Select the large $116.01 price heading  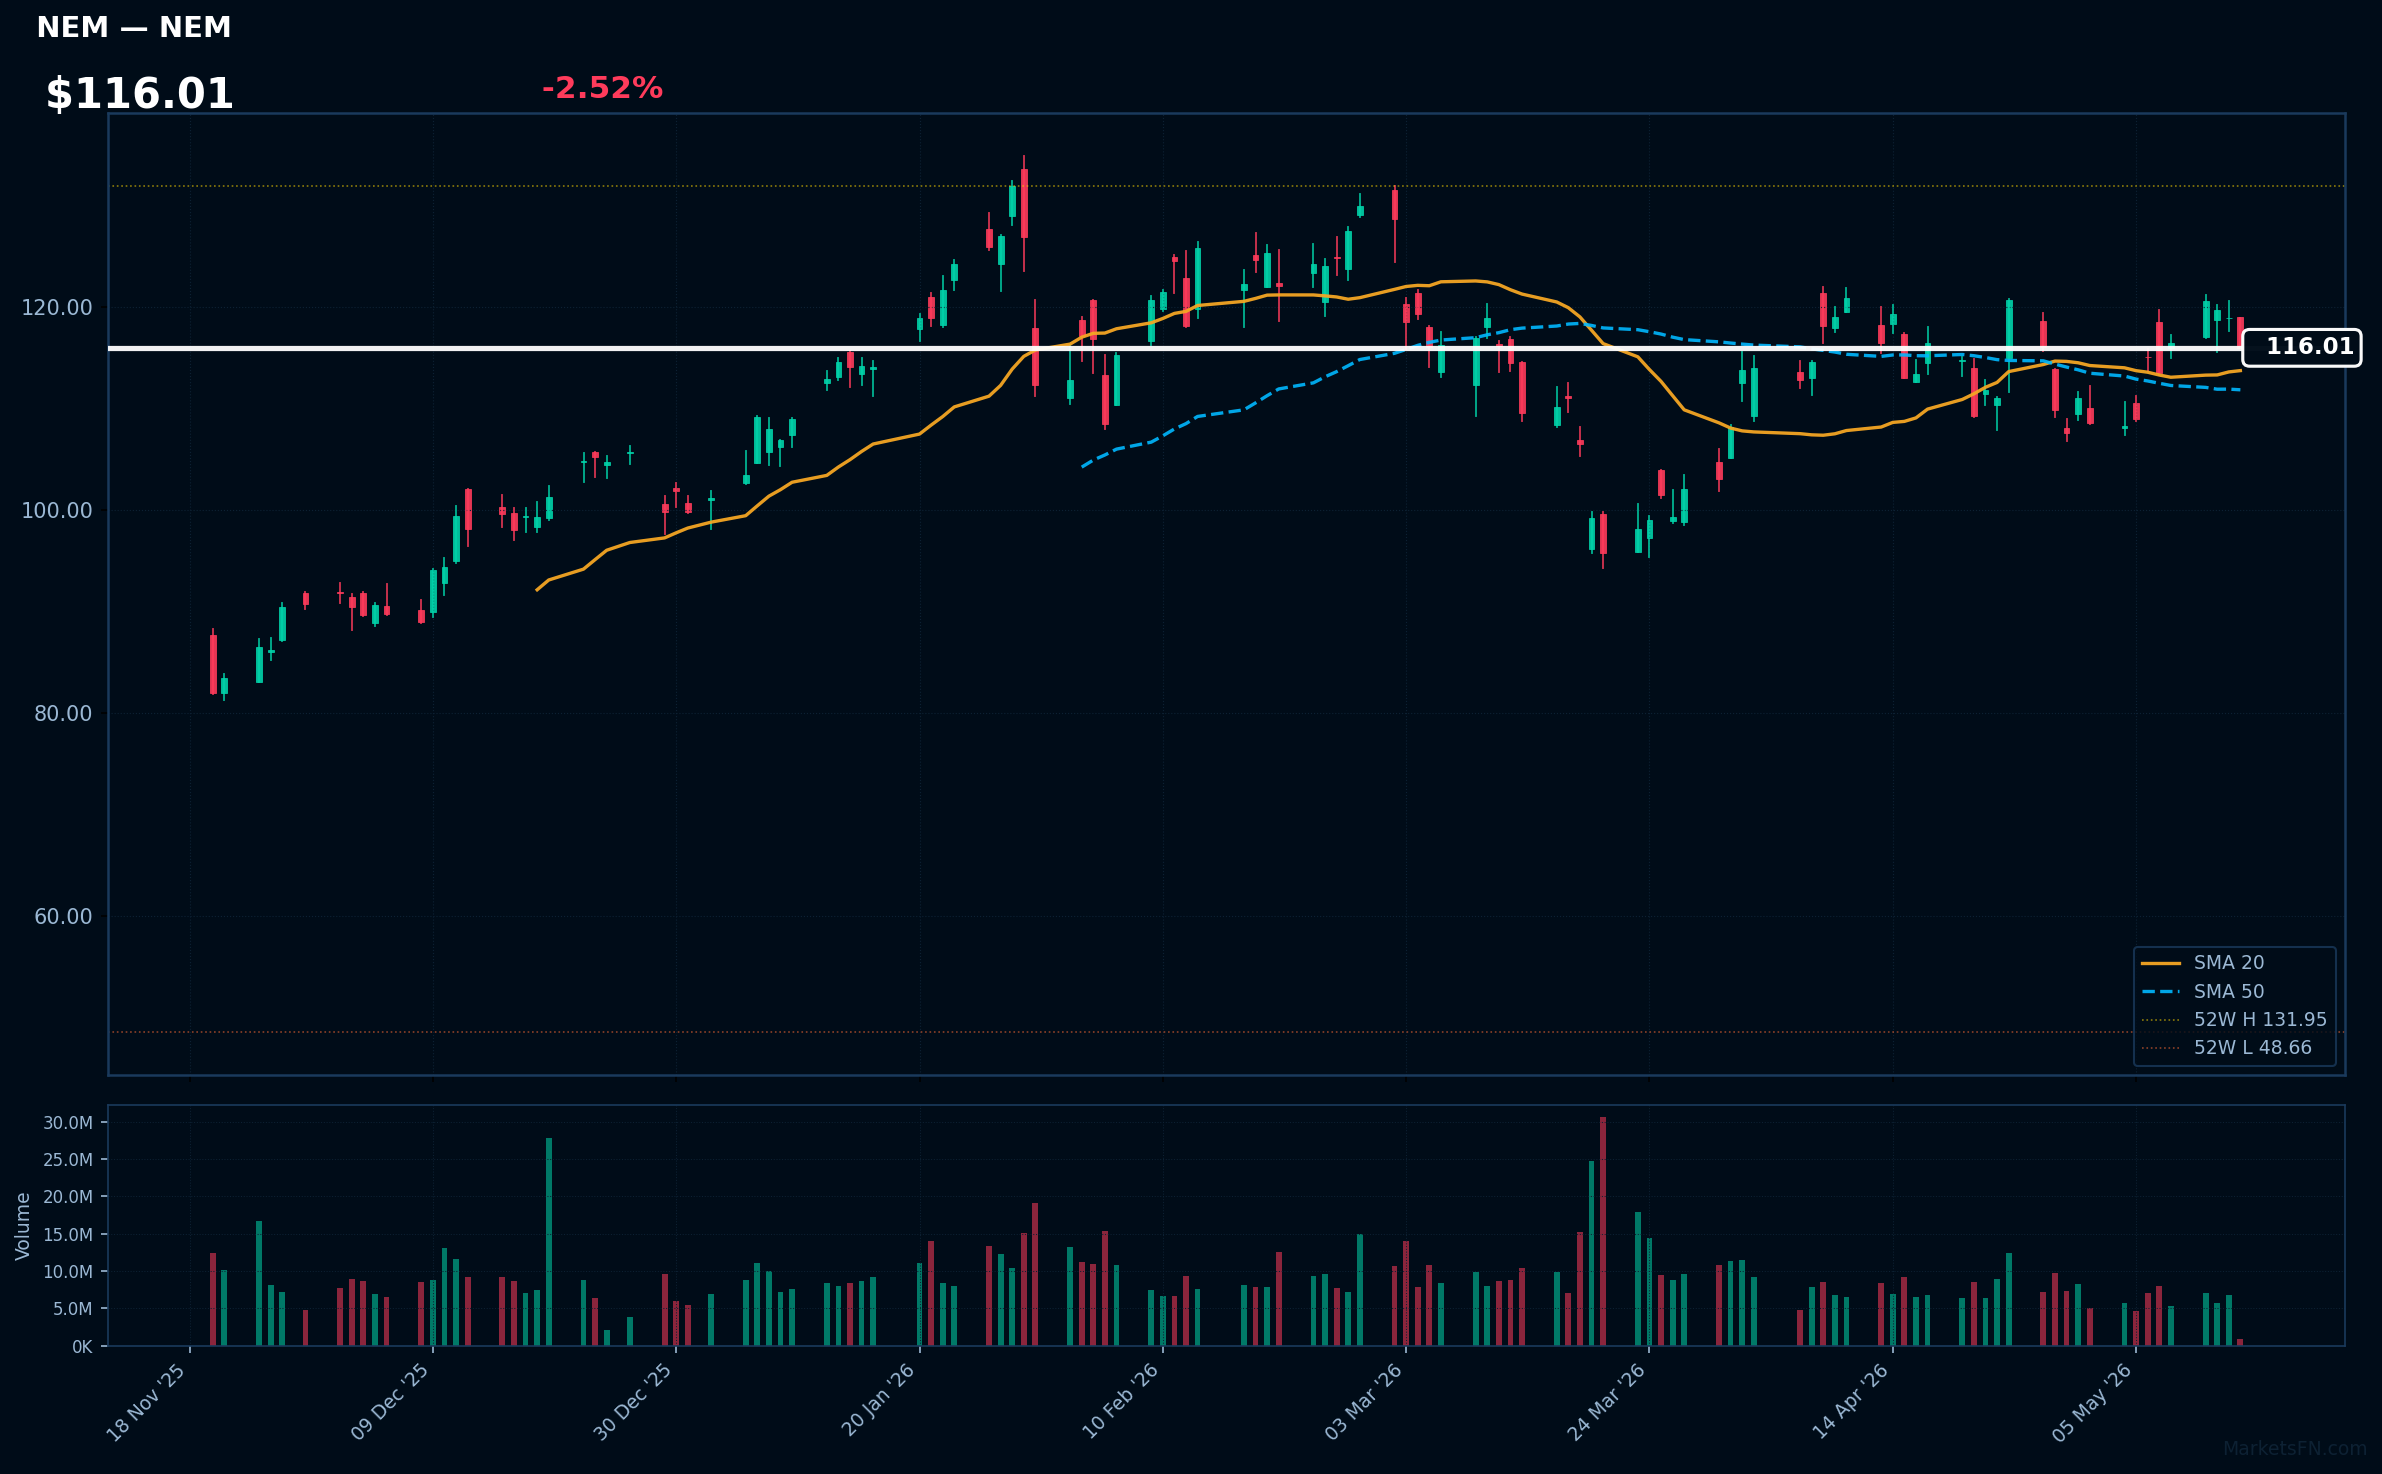tap(140, 94)
